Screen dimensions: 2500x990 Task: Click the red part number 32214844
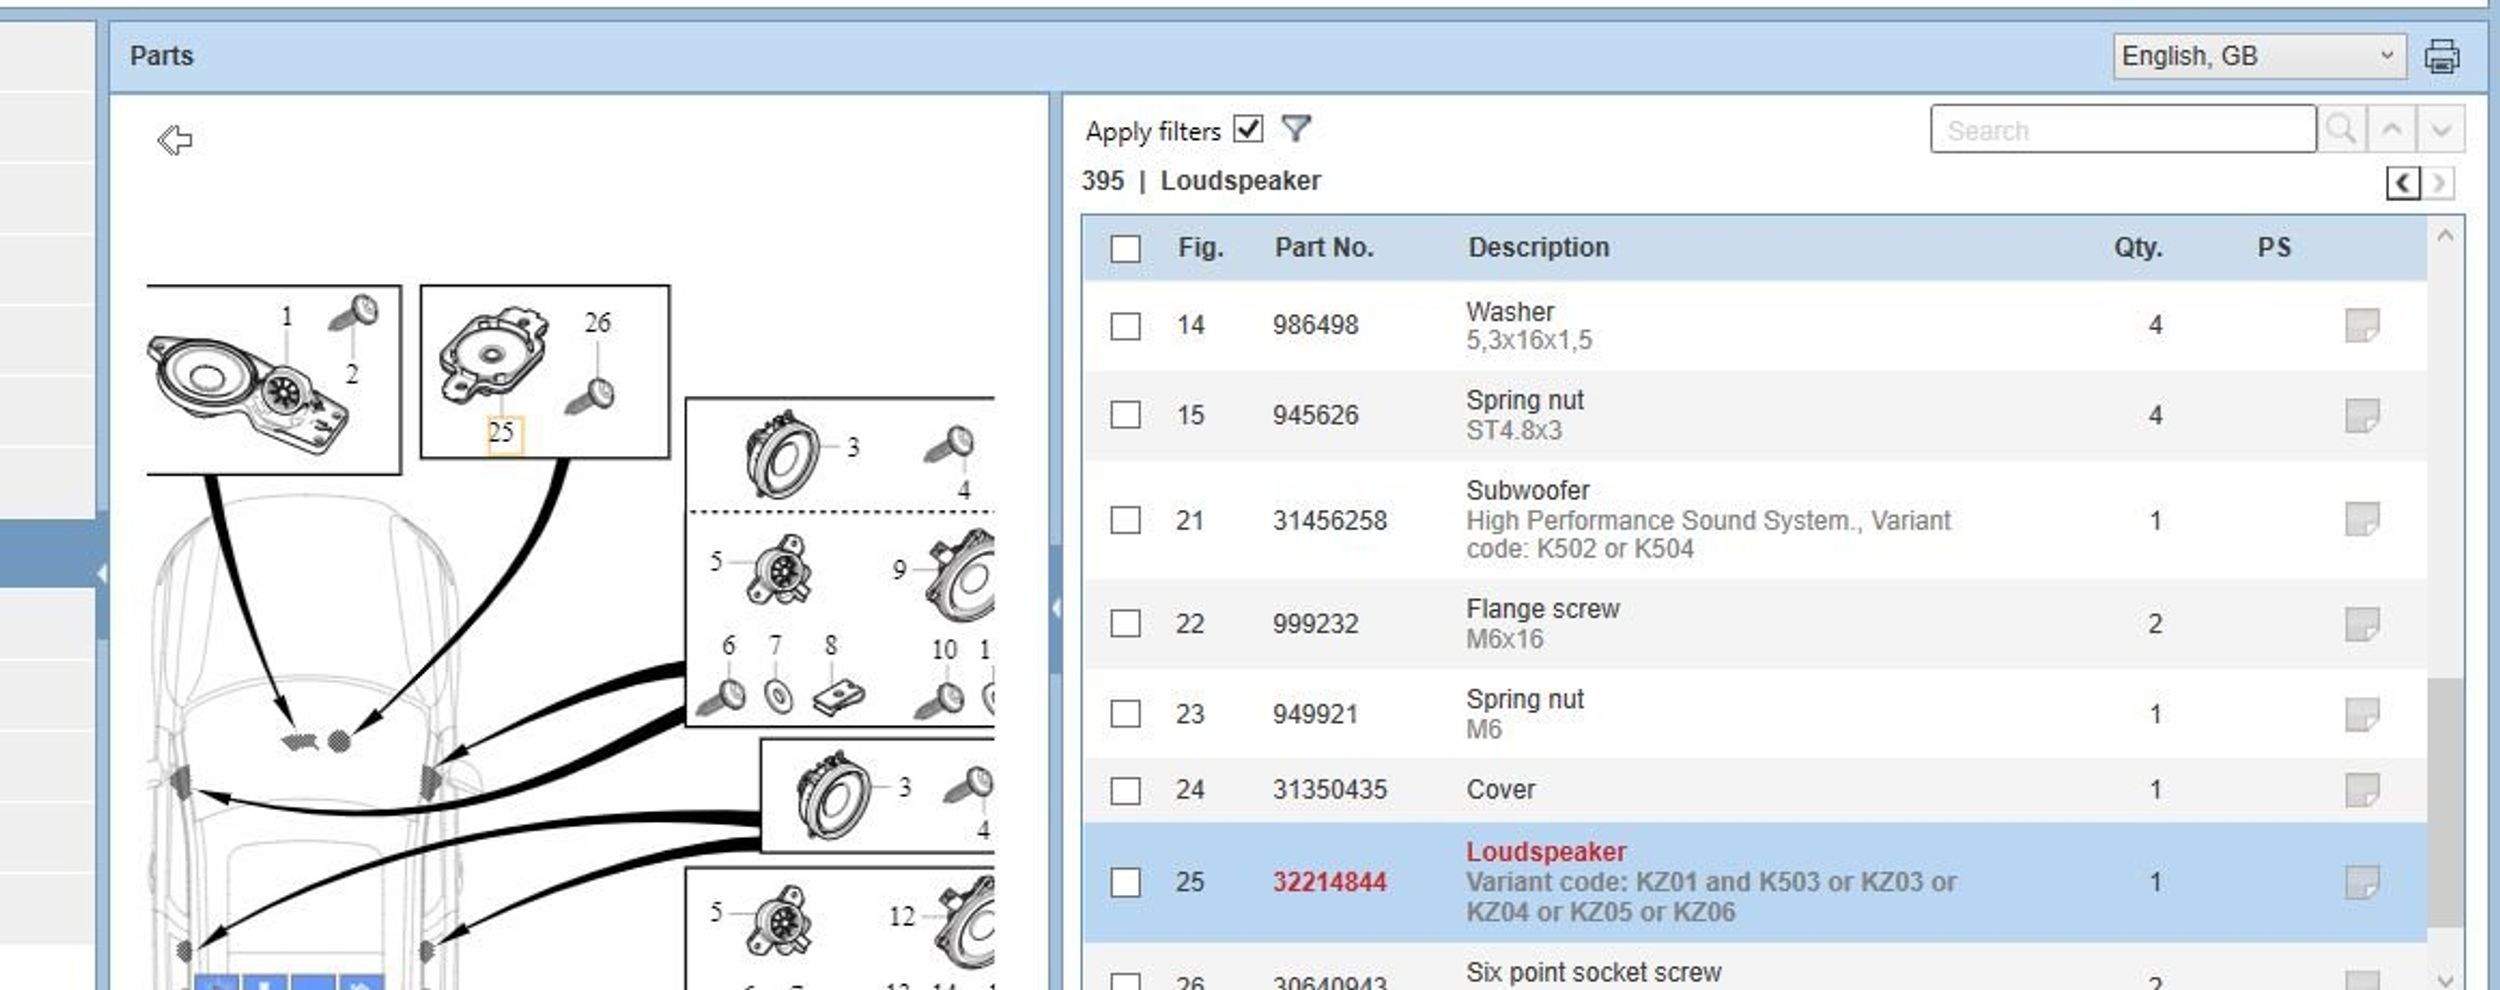(x=1329, y=882)
